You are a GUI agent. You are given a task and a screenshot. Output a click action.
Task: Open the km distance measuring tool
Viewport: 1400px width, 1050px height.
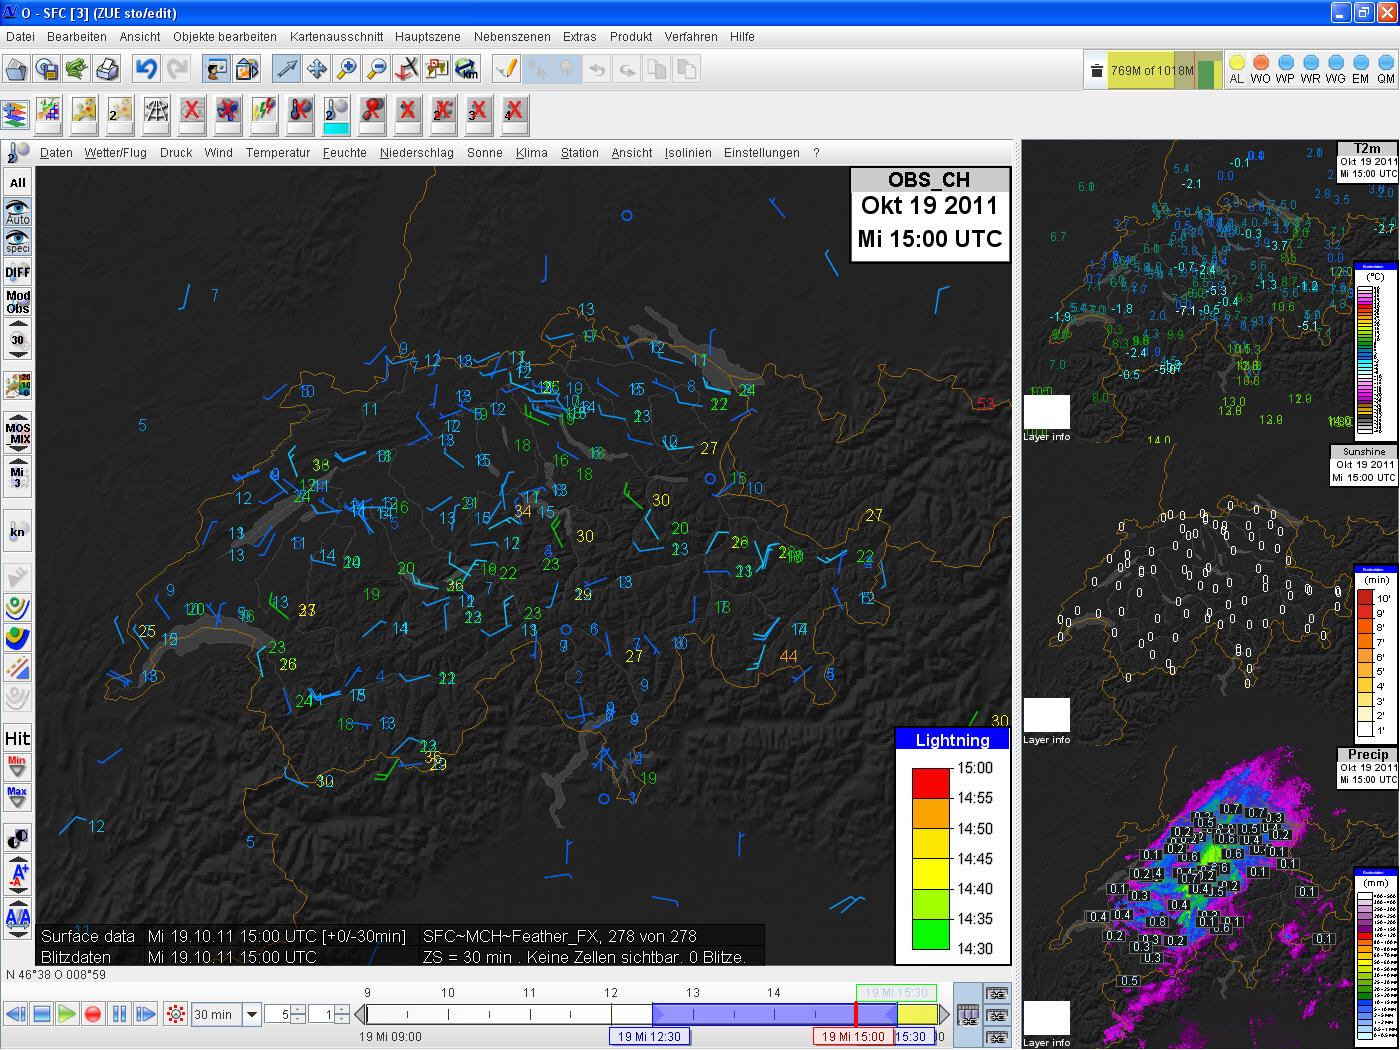click(x=467, y=69)
